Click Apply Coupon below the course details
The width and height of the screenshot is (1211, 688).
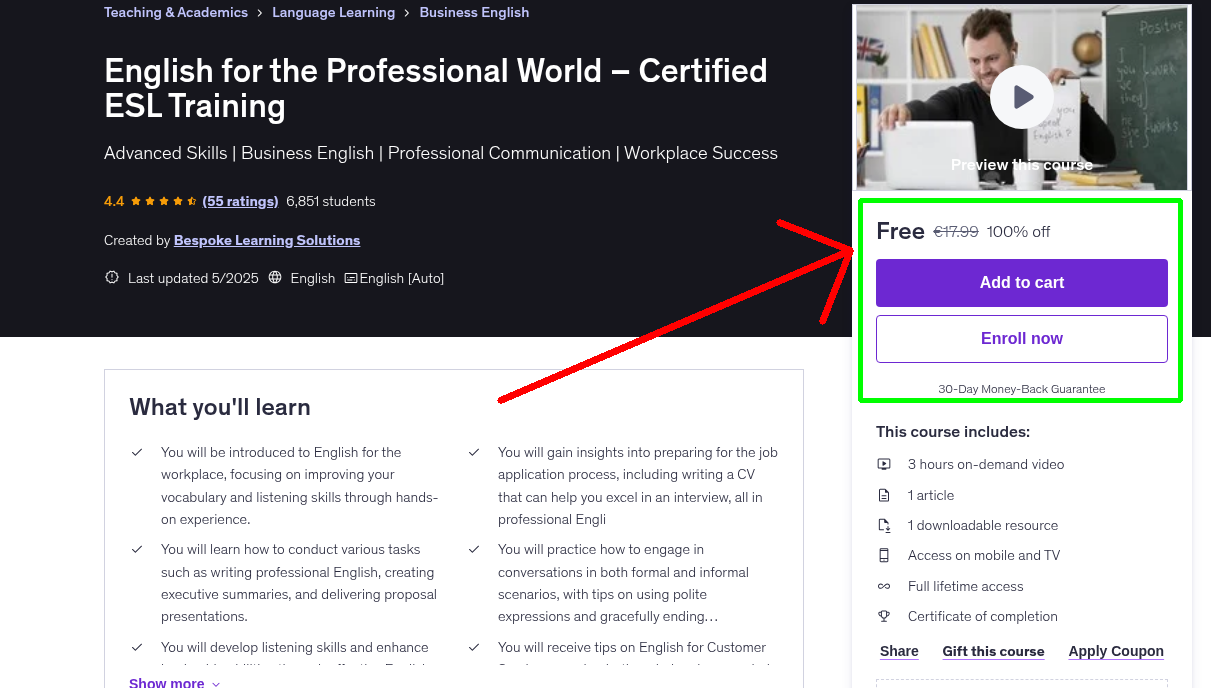[x=1116, y=651]
